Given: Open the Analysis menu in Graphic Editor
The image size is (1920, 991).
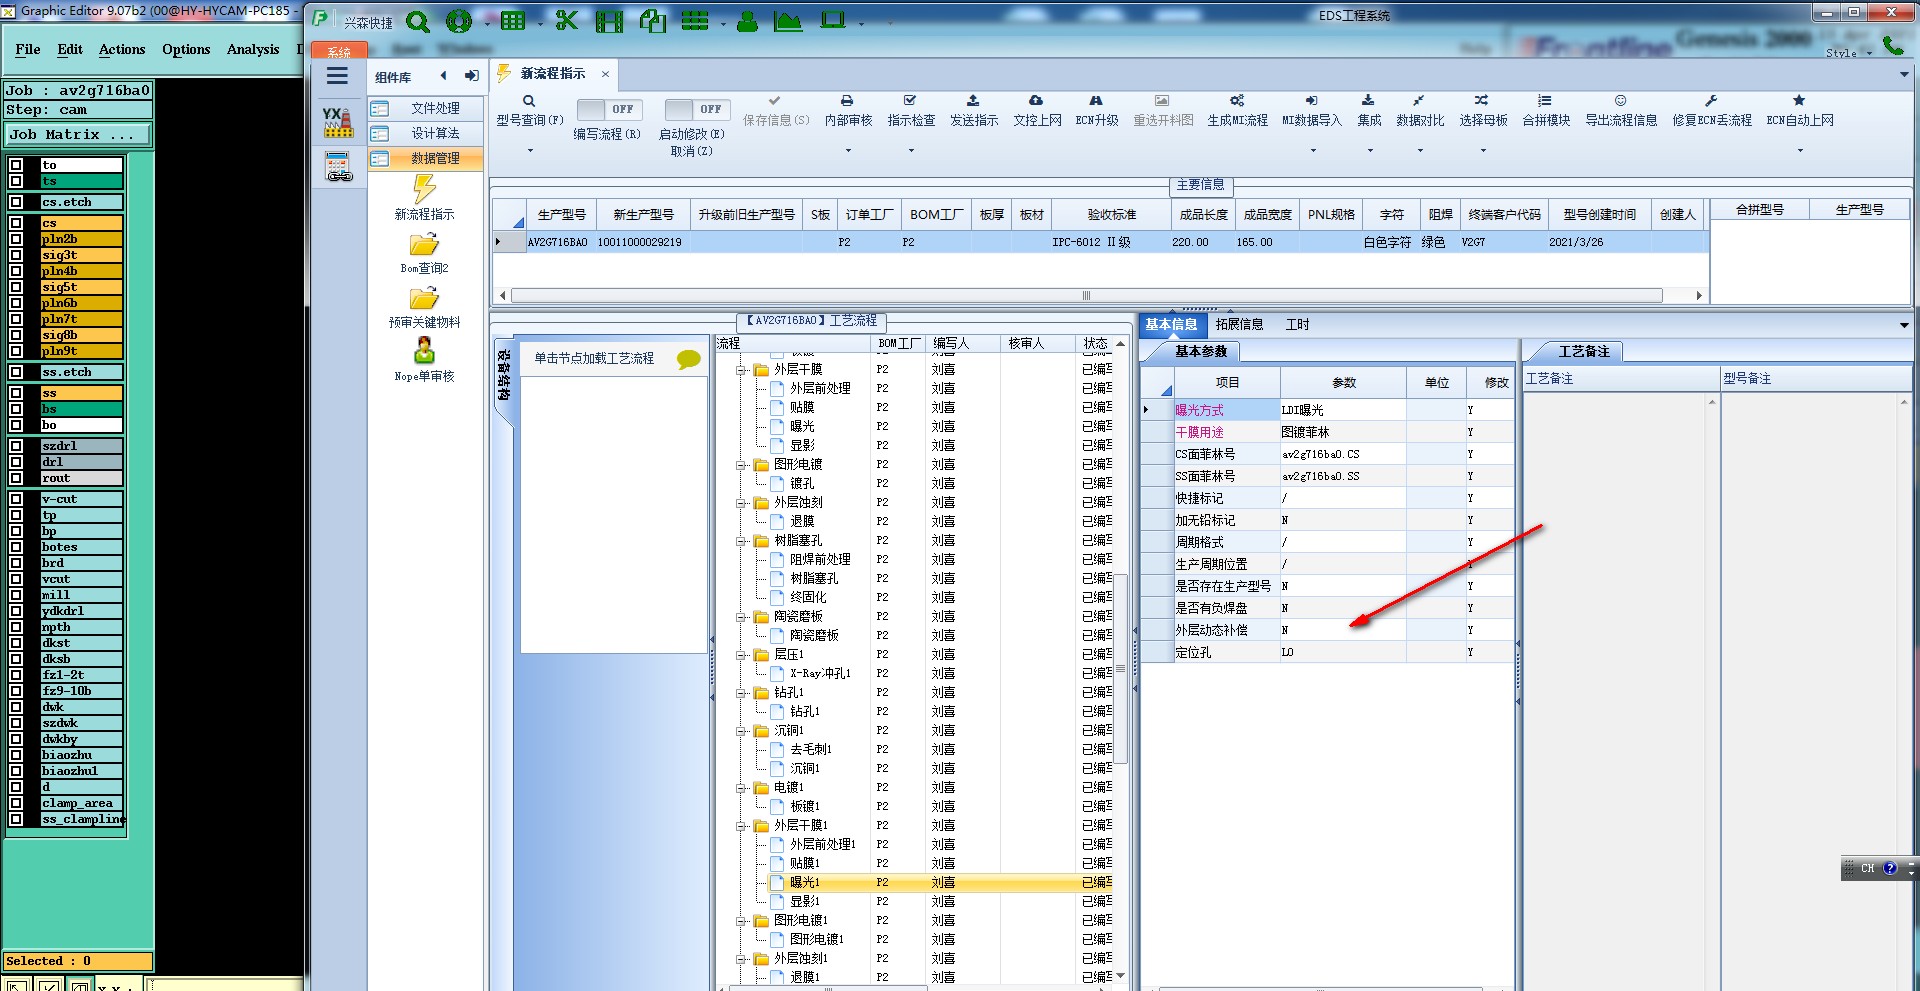Looking at the screenshot, I should (253, 49).
